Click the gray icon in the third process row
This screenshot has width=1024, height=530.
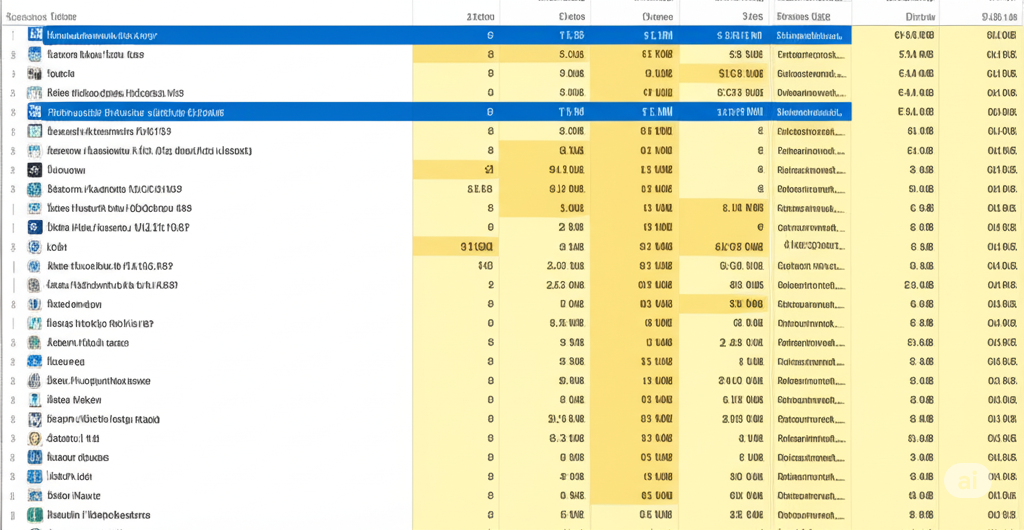tap(35, 74)
